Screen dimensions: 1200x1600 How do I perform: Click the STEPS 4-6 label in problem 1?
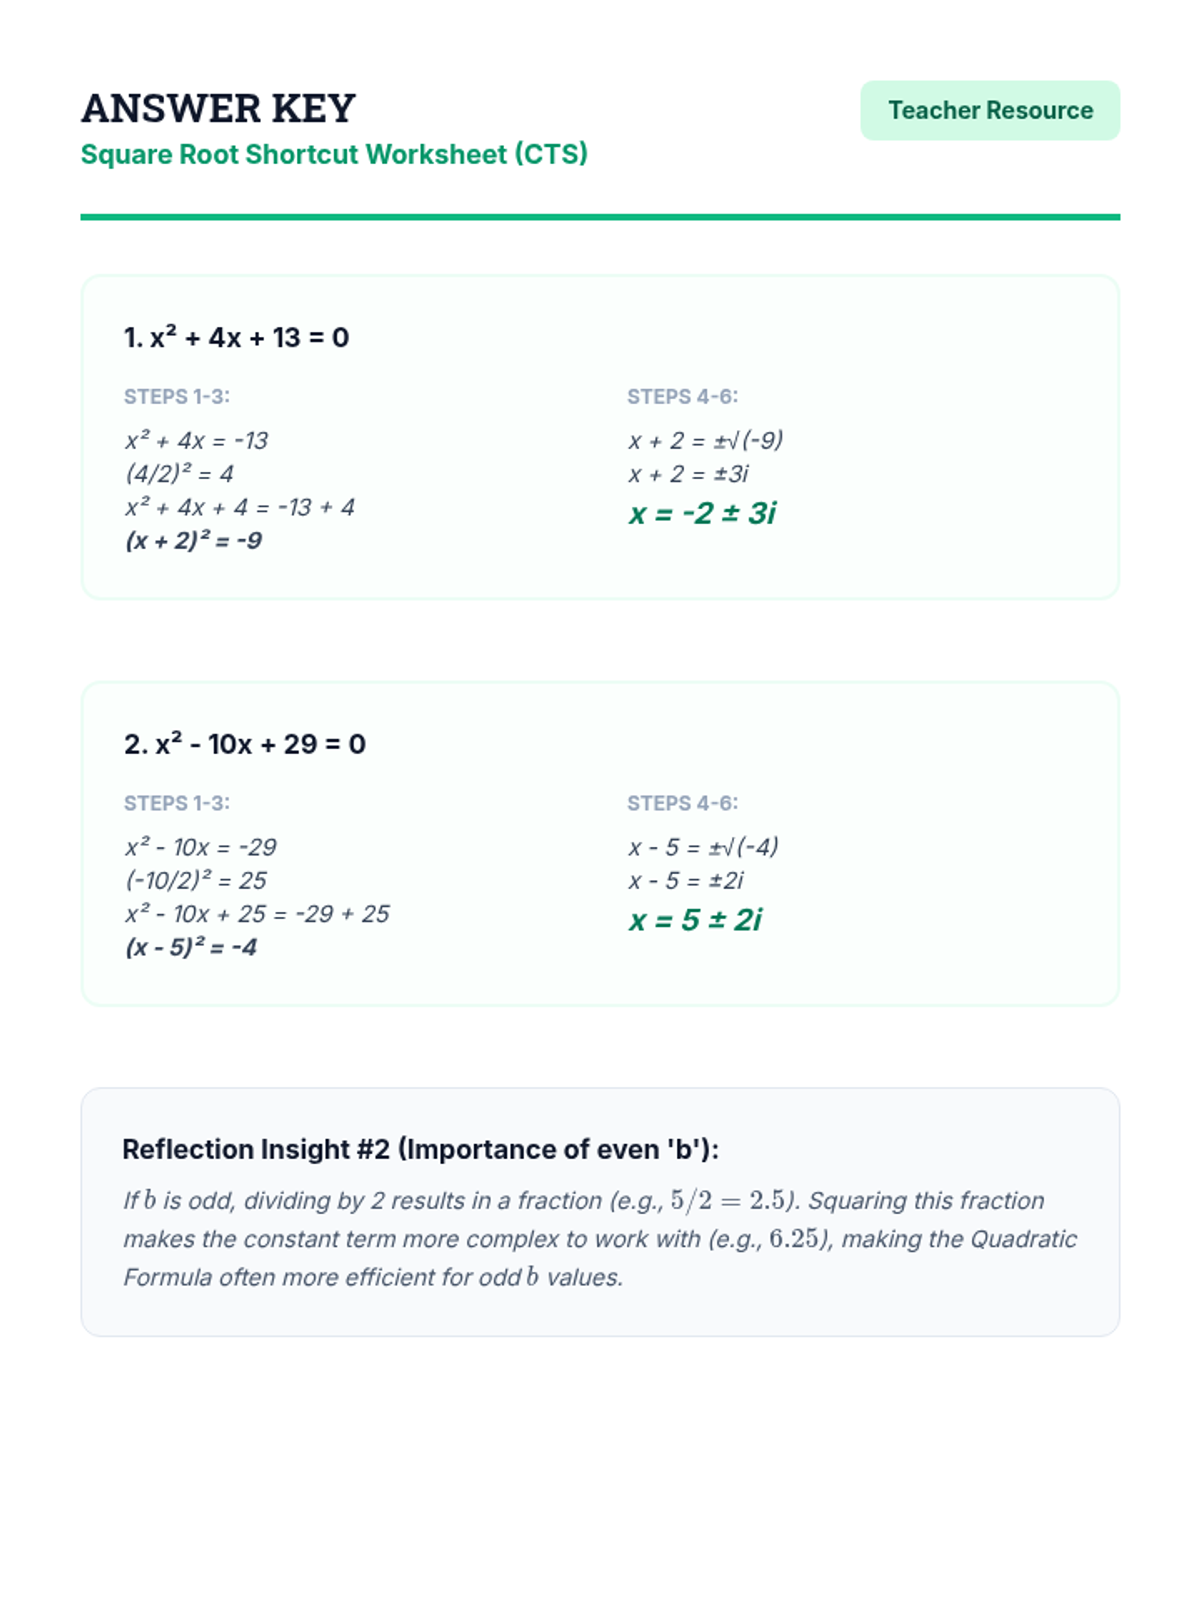tap(682, 397)
